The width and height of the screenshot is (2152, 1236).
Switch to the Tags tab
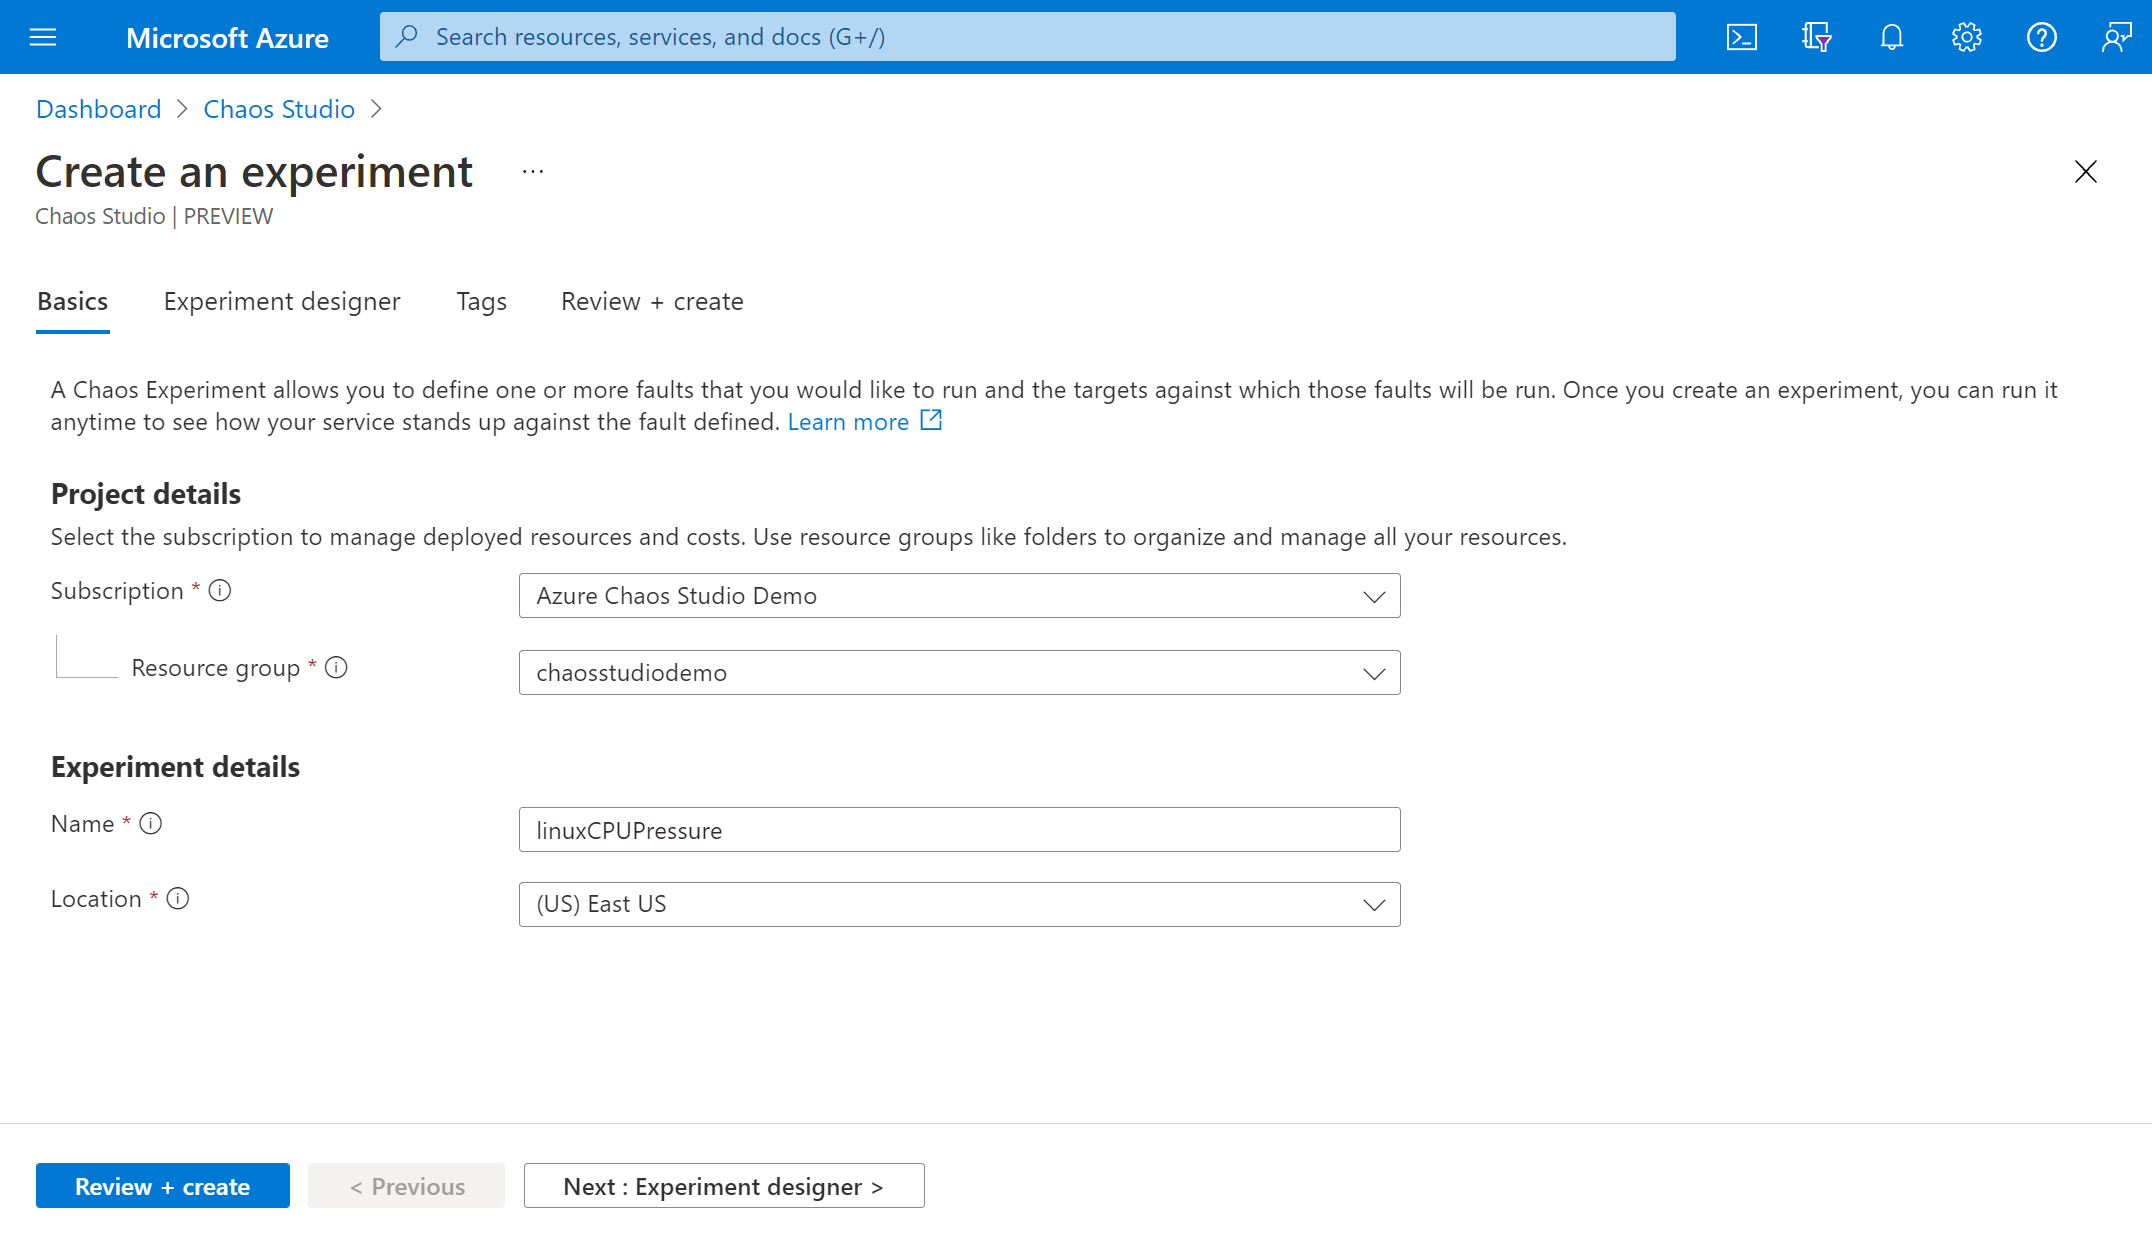[480, 302]
